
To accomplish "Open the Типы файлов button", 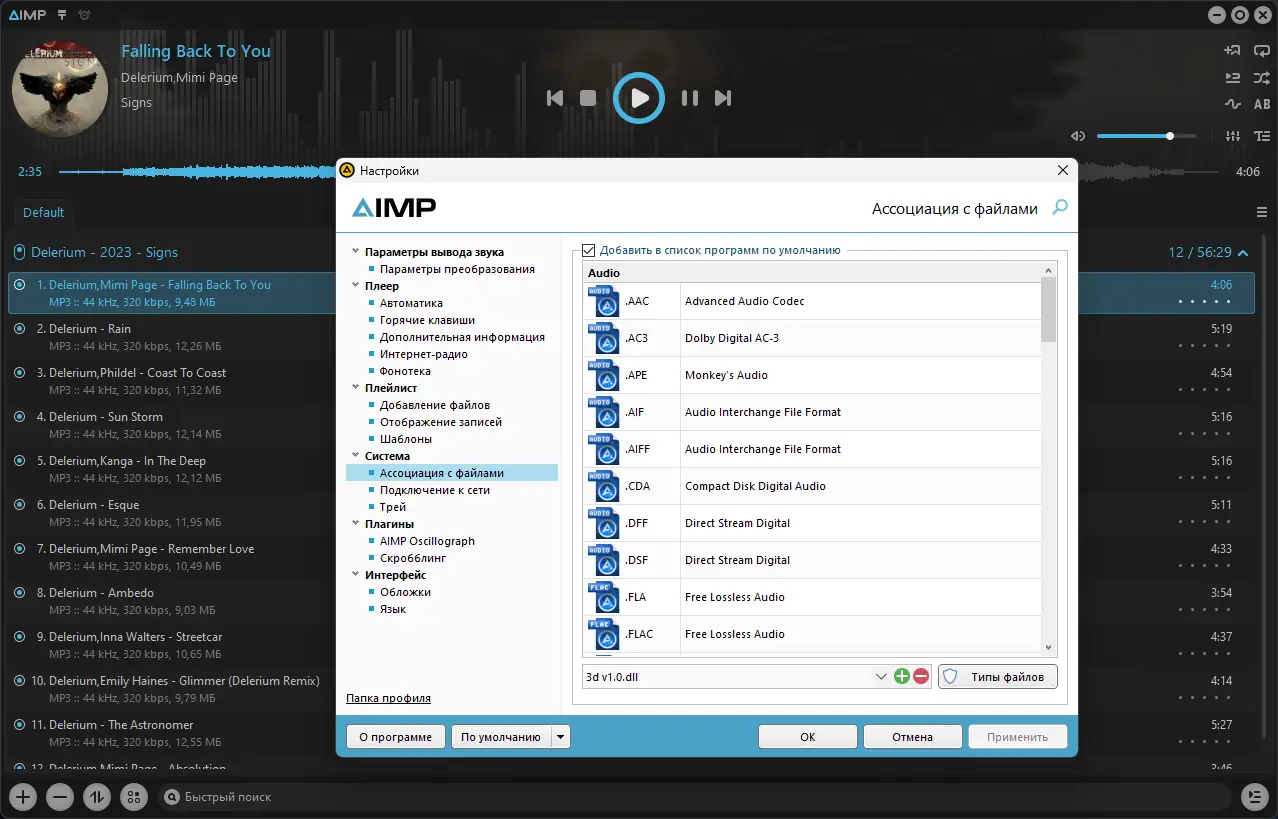I will (x=998, y=677).
